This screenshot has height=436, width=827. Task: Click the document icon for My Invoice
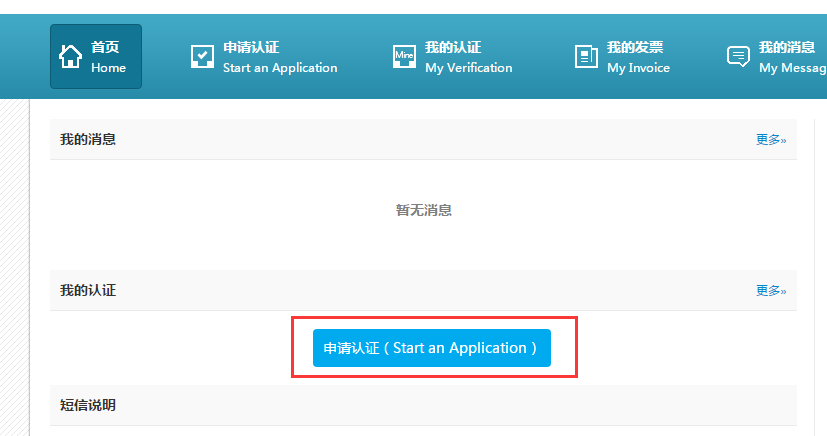click(x=586, y=57)
